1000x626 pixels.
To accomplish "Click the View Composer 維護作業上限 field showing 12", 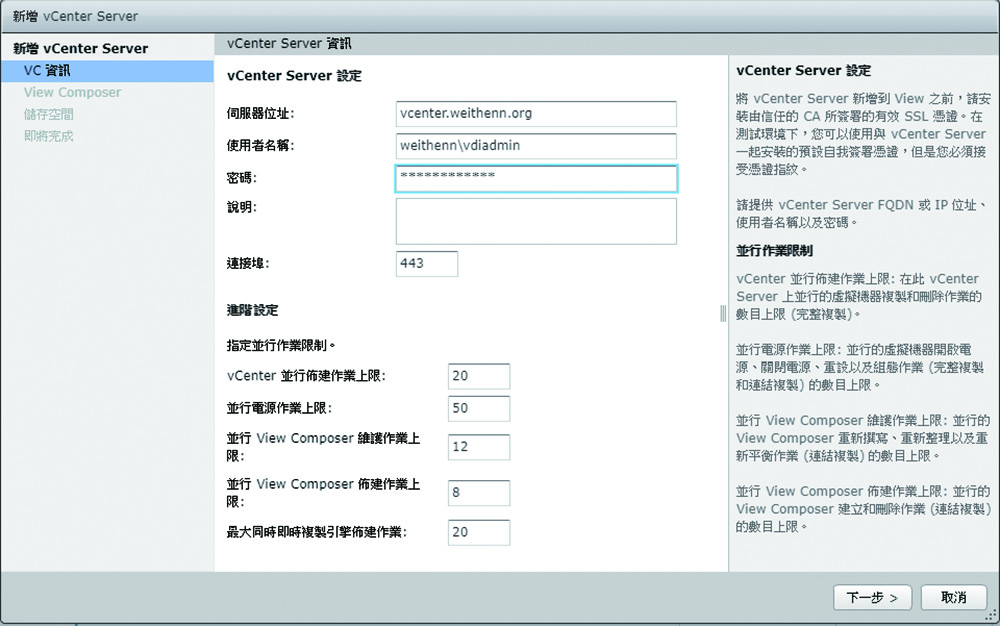I will [x=479, y=447].
